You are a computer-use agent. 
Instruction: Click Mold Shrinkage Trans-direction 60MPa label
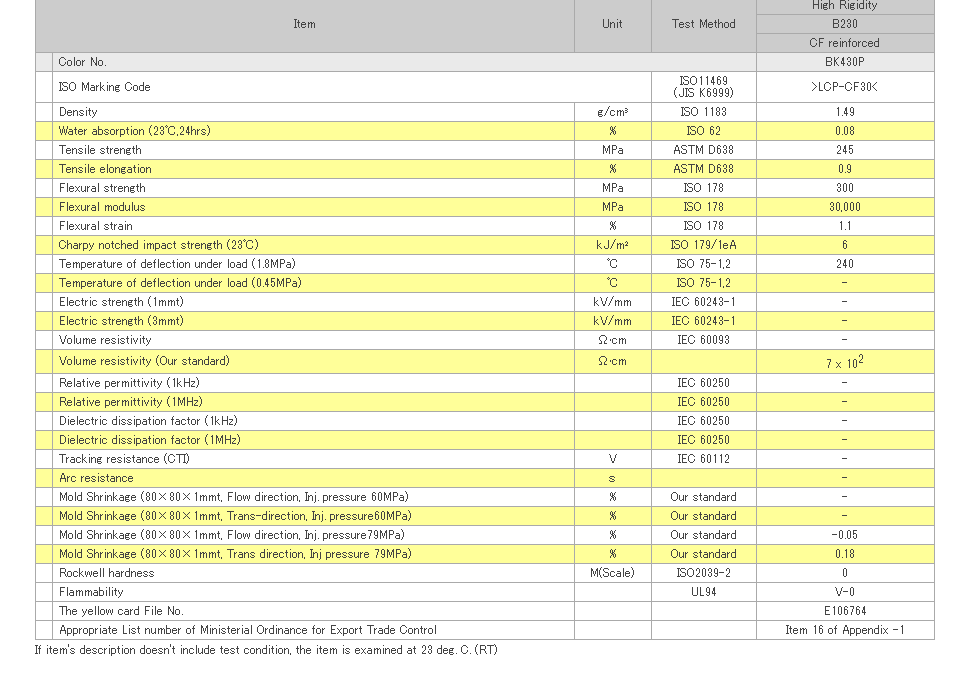[235, 516]
